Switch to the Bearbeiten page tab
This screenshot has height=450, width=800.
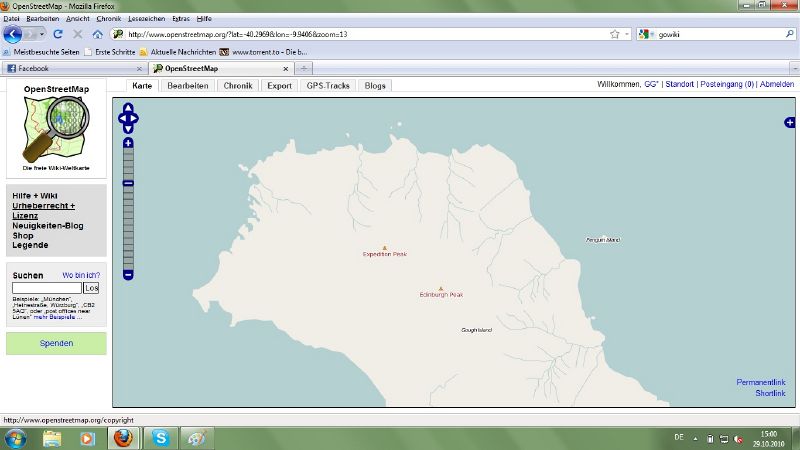(x=188, y=86)
